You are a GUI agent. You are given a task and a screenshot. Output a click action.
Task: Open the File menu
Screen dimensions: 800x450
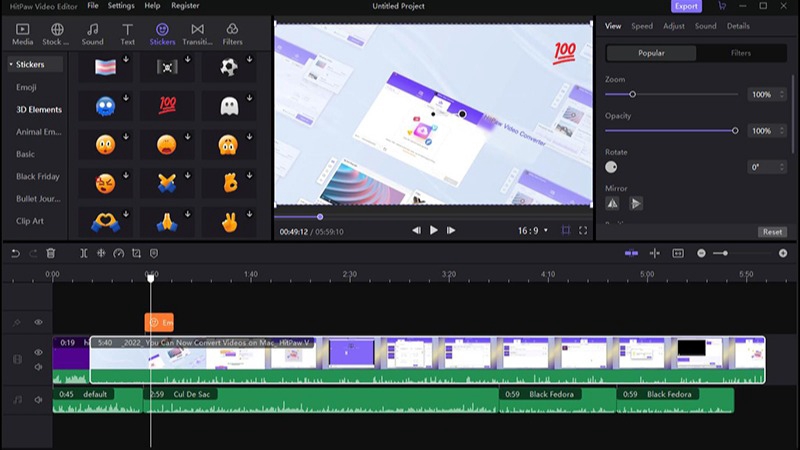(93, 6)
